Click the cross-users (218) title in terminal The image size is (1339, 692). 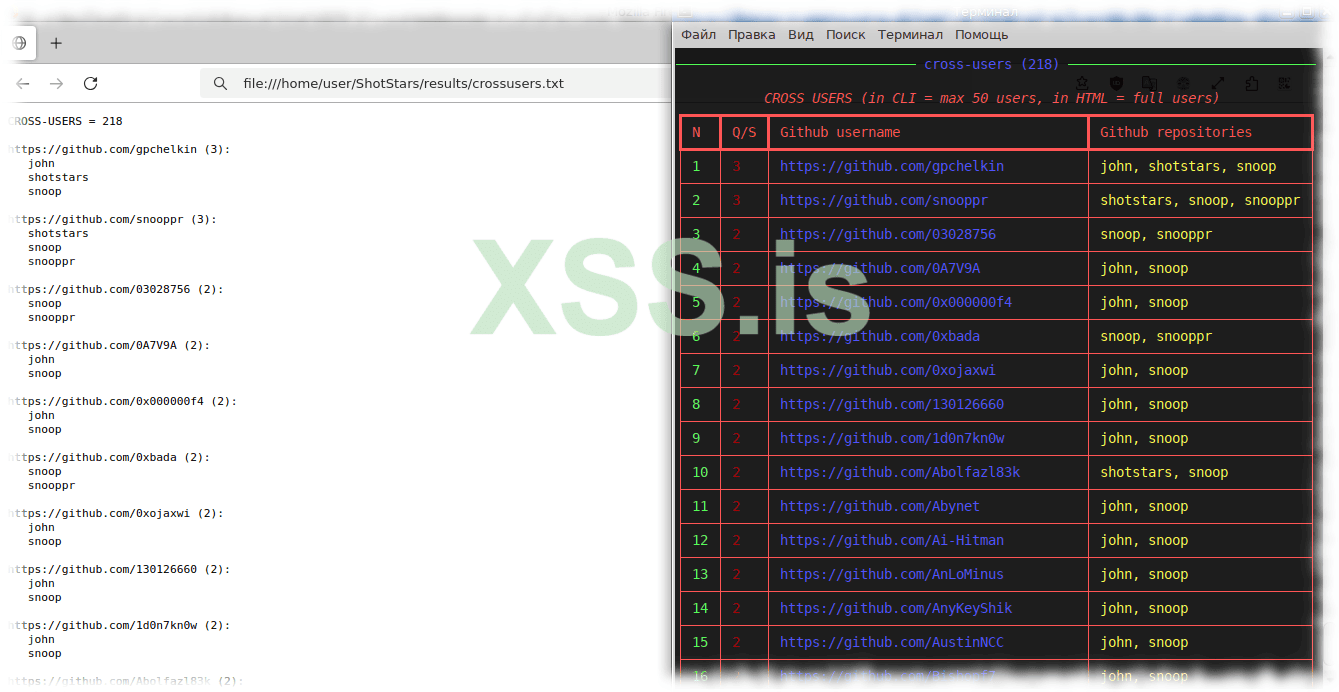991,64
